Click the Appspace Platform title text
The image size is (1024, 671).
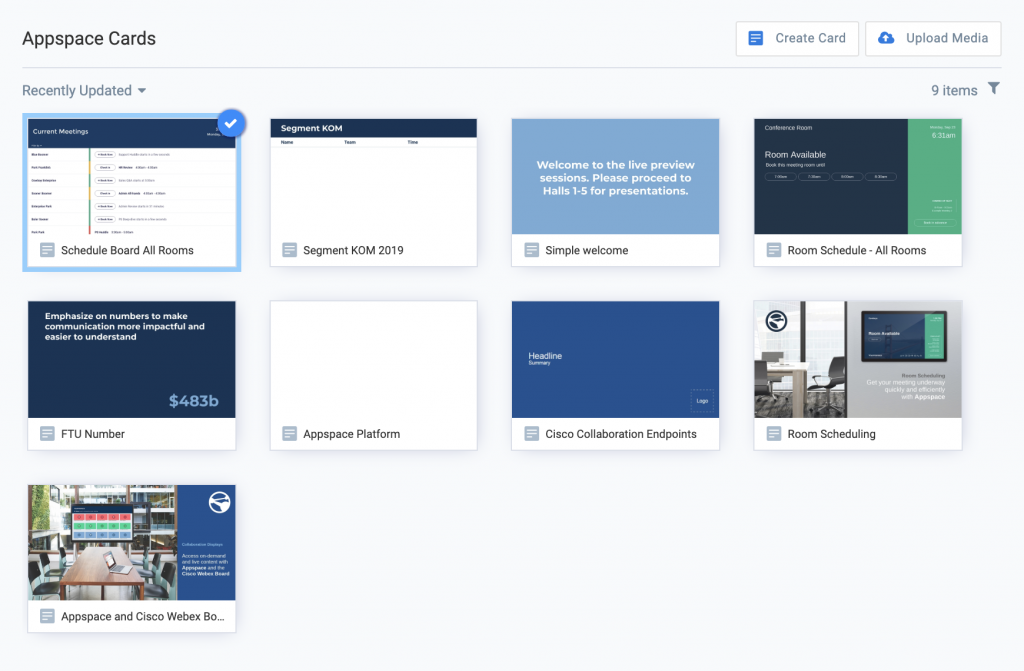351,434
